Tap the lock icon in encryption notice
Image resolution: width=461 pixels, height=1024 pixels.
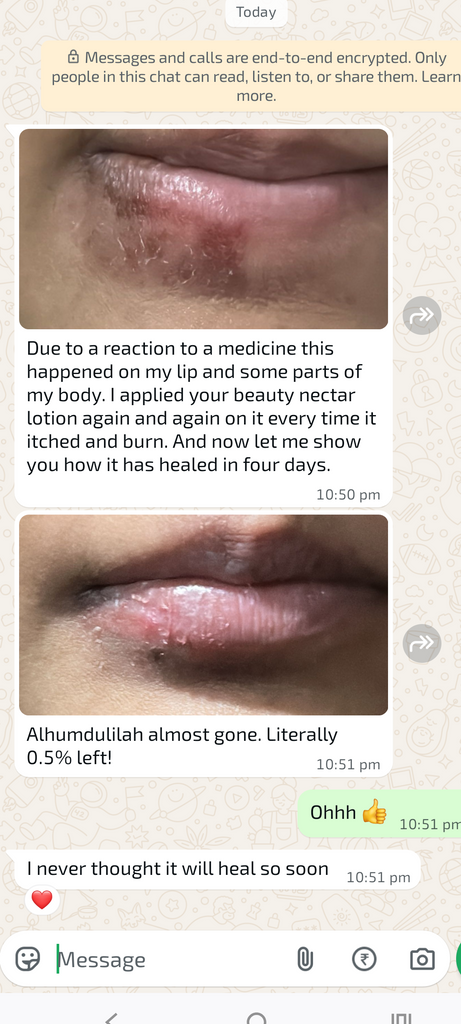point(74,57)
